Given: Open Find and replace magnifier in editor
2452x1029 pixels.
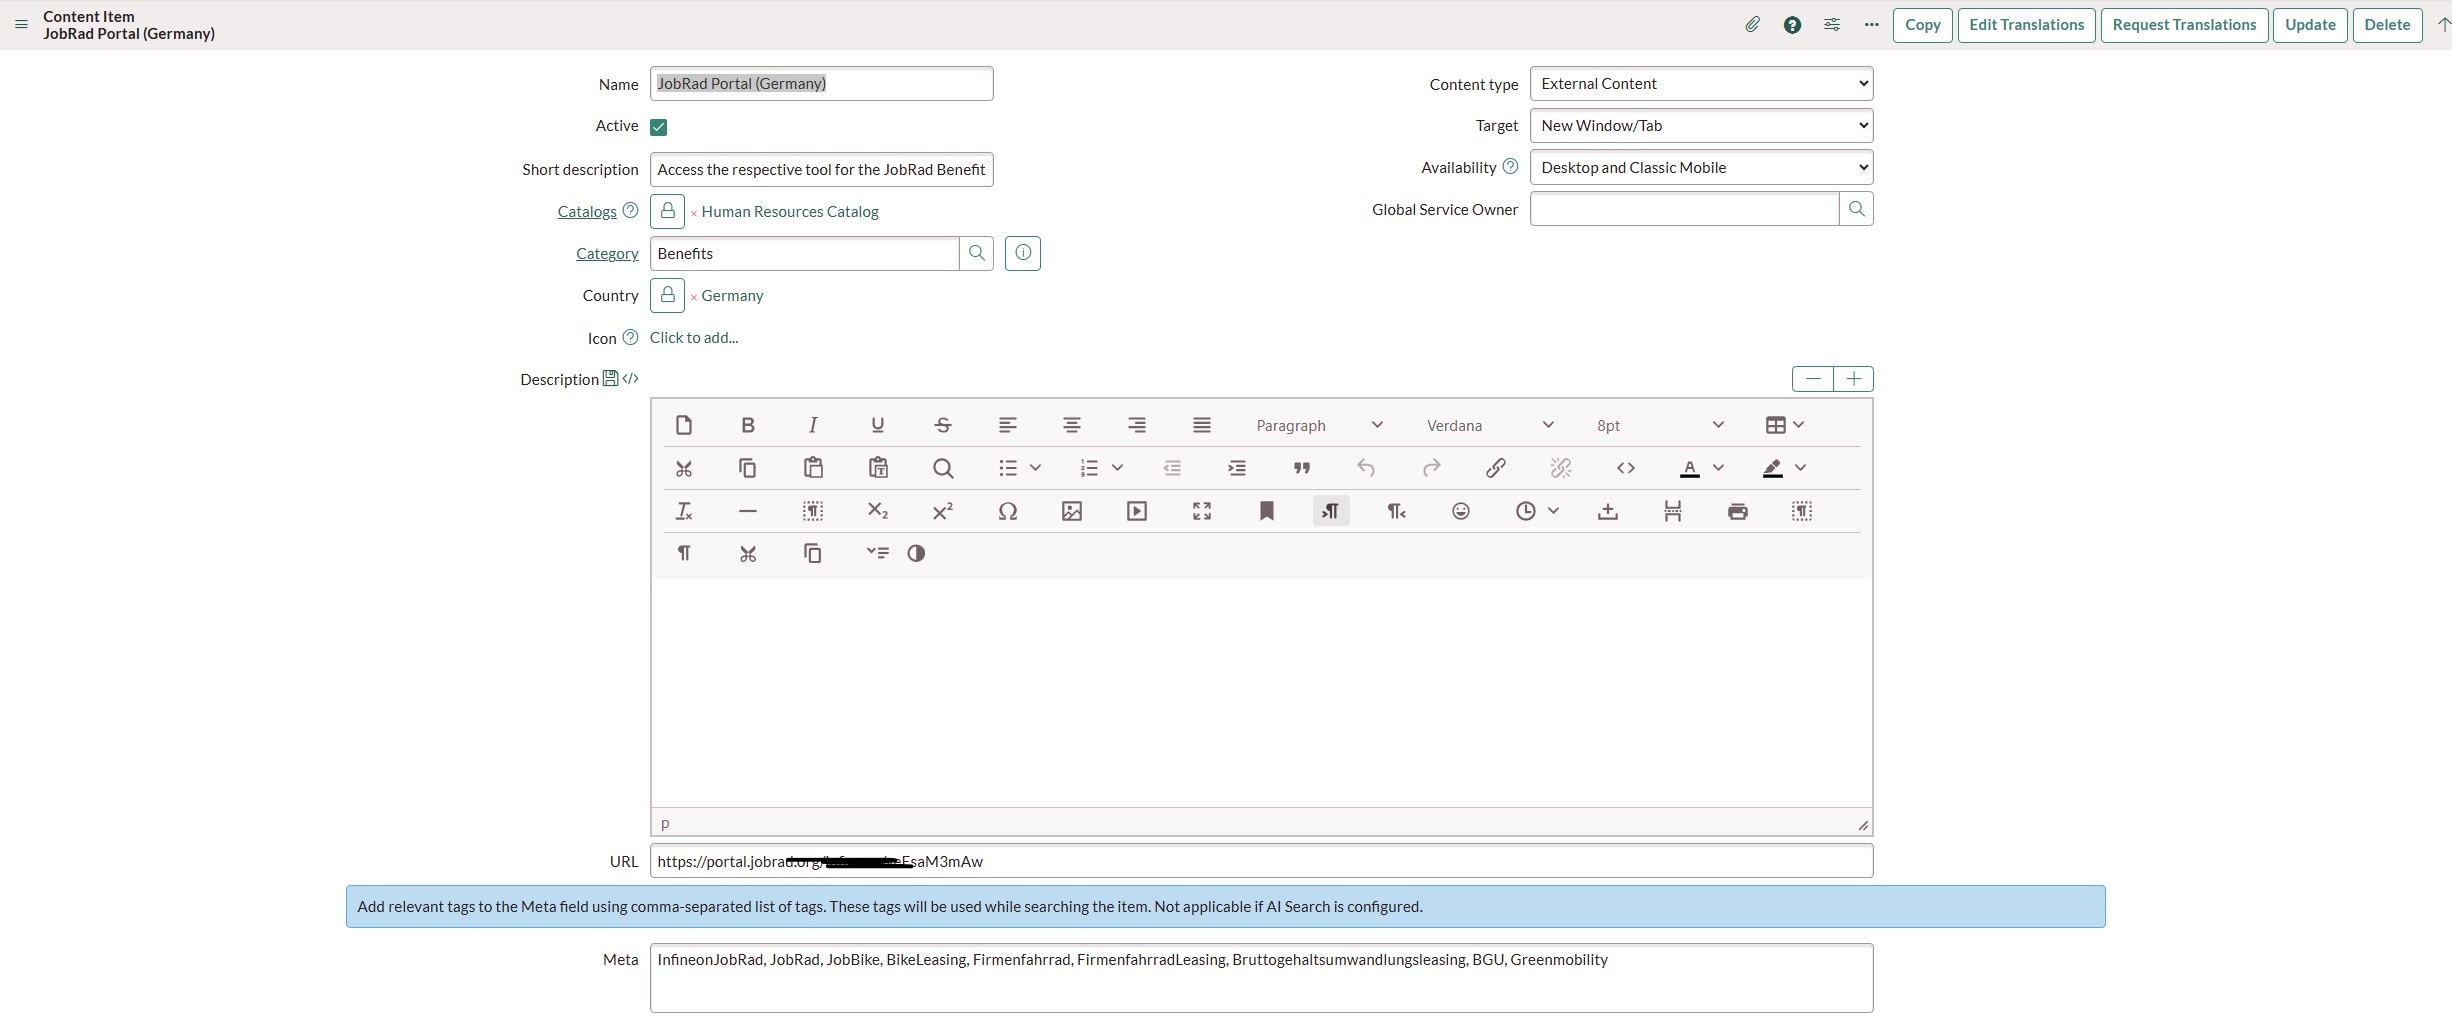Looking at the screenshot, I should (x=942, y=468).
